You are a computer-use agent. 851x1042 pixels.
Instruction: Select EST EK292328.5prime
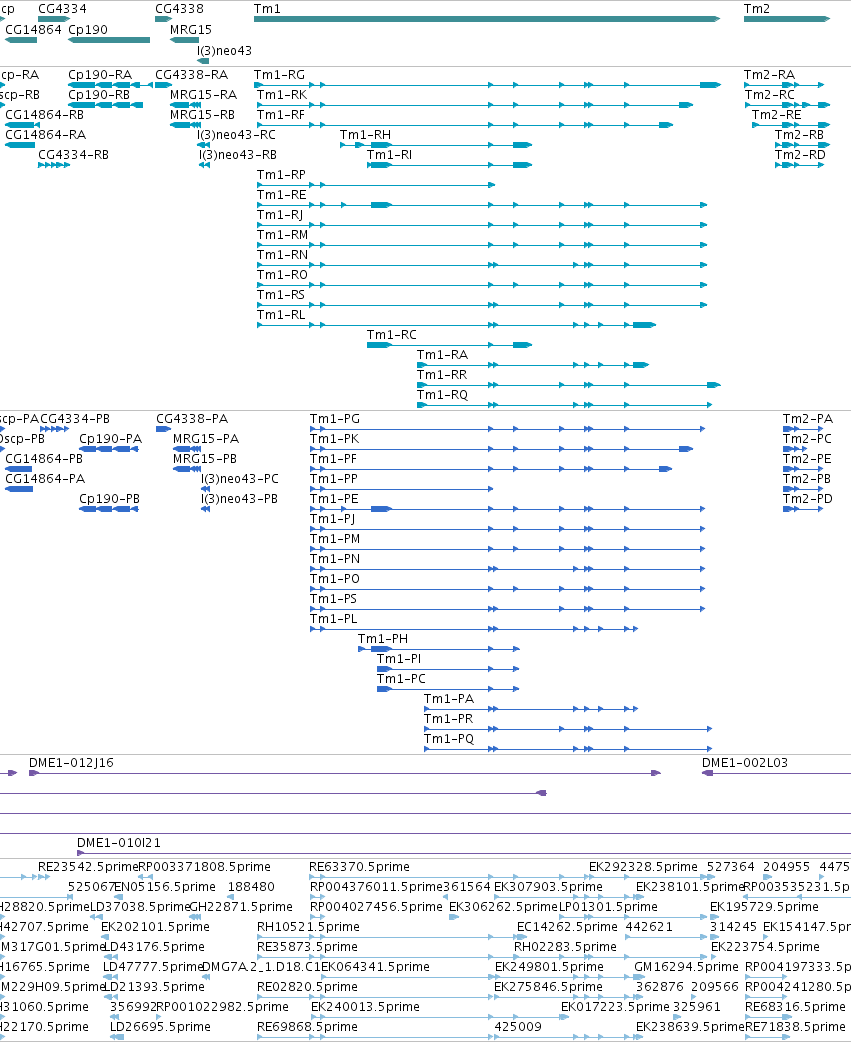tap(643, 867)
